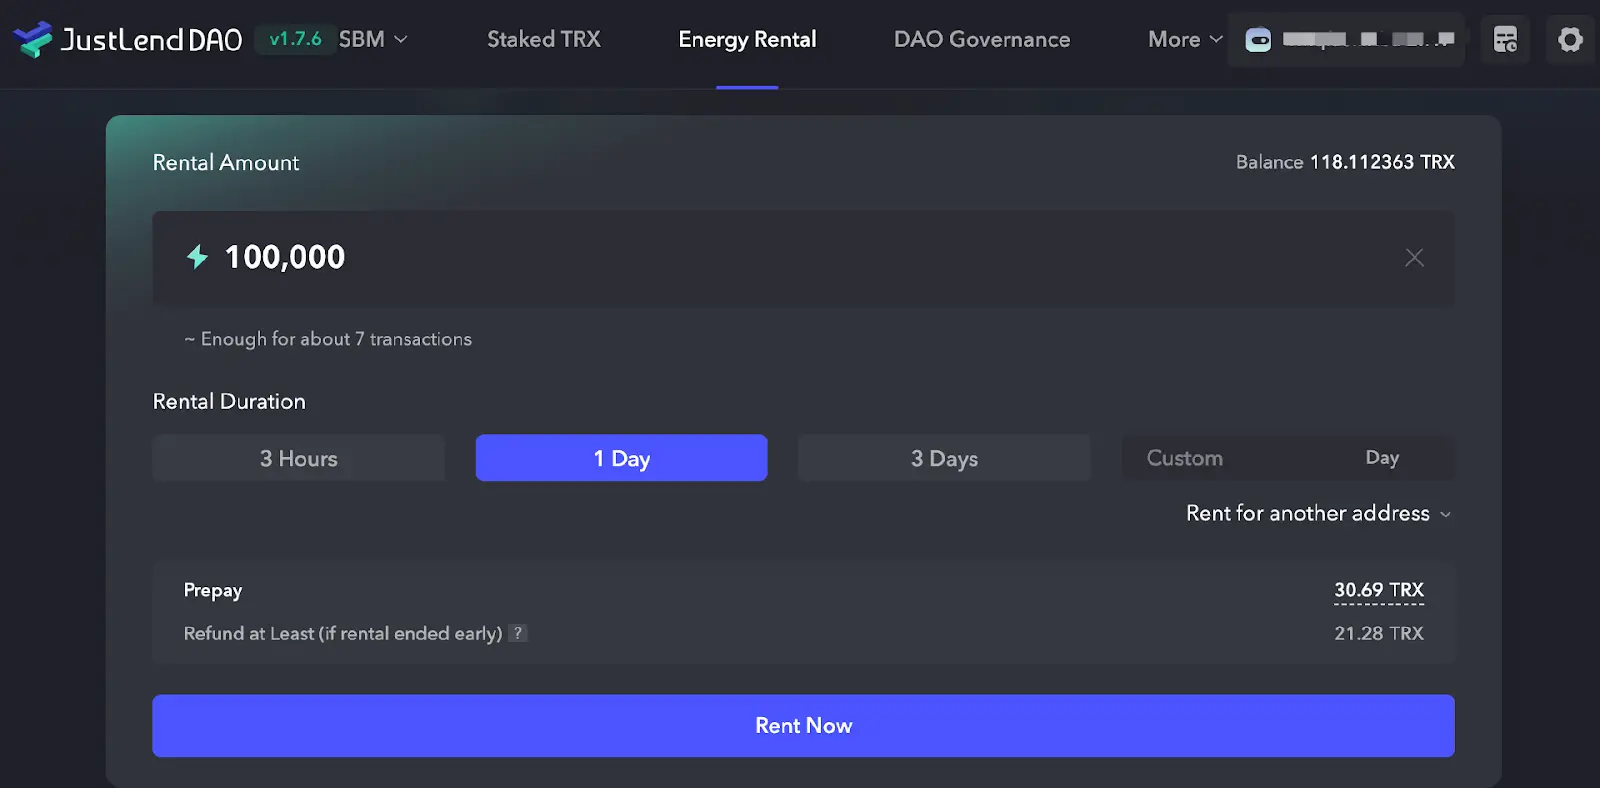This screenshot has width=1600, height=788.
Task: Click the Rent Now button
Action: coord(803,726)
